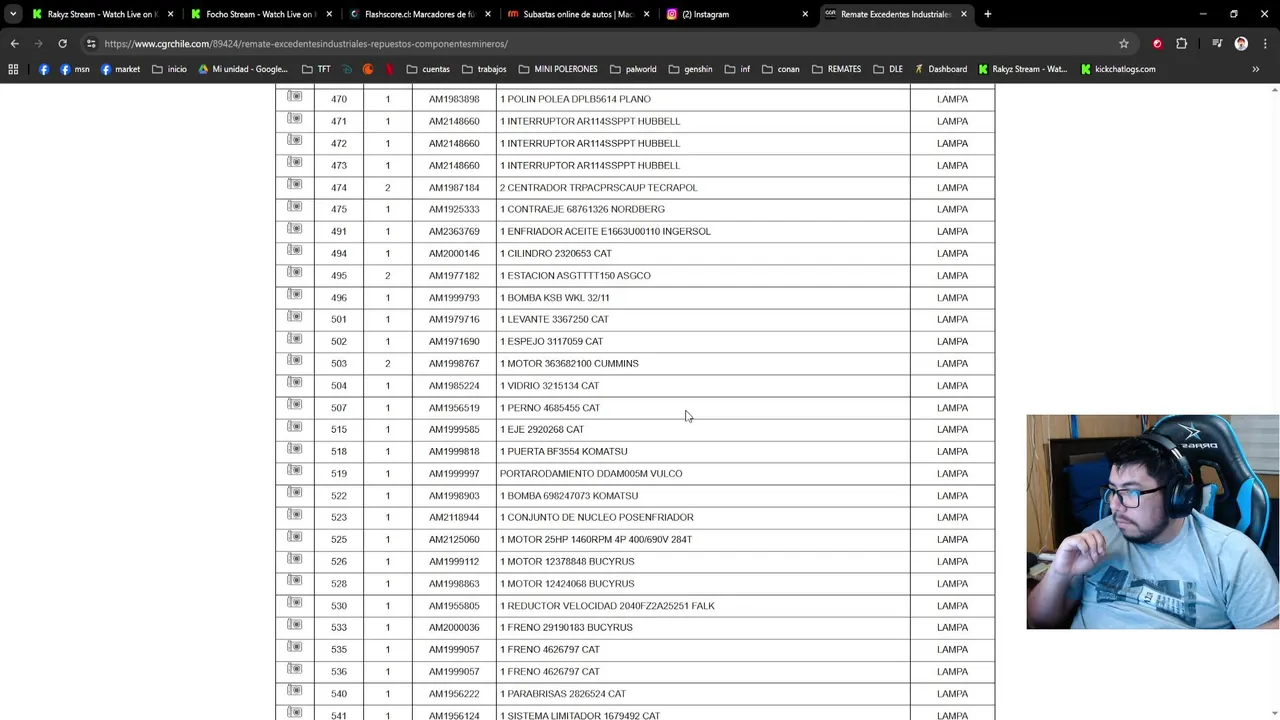
Task: Bookmark this page with star icon
Action: tap(1124, 44)
